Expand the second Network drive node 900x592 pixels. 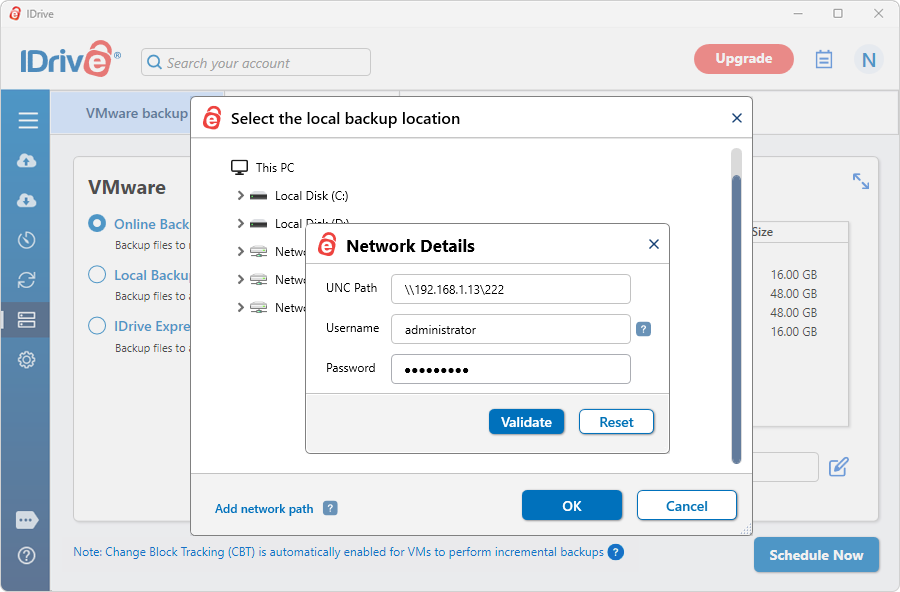pos(240,279)
